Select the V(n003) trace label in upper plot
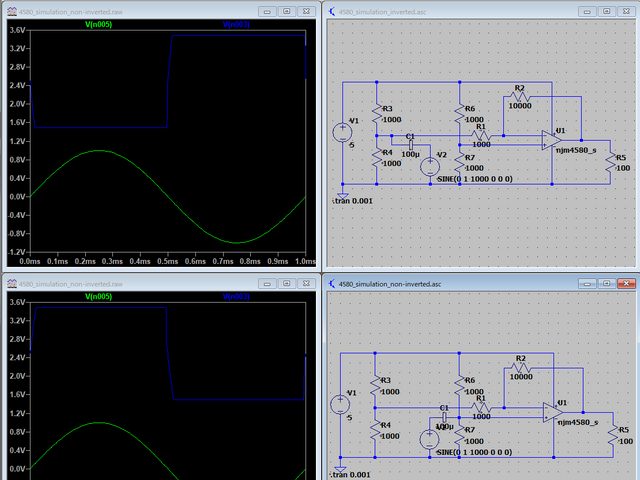Image resolution: width=640 pixels, height=480 pixels. tap(236, 24)
